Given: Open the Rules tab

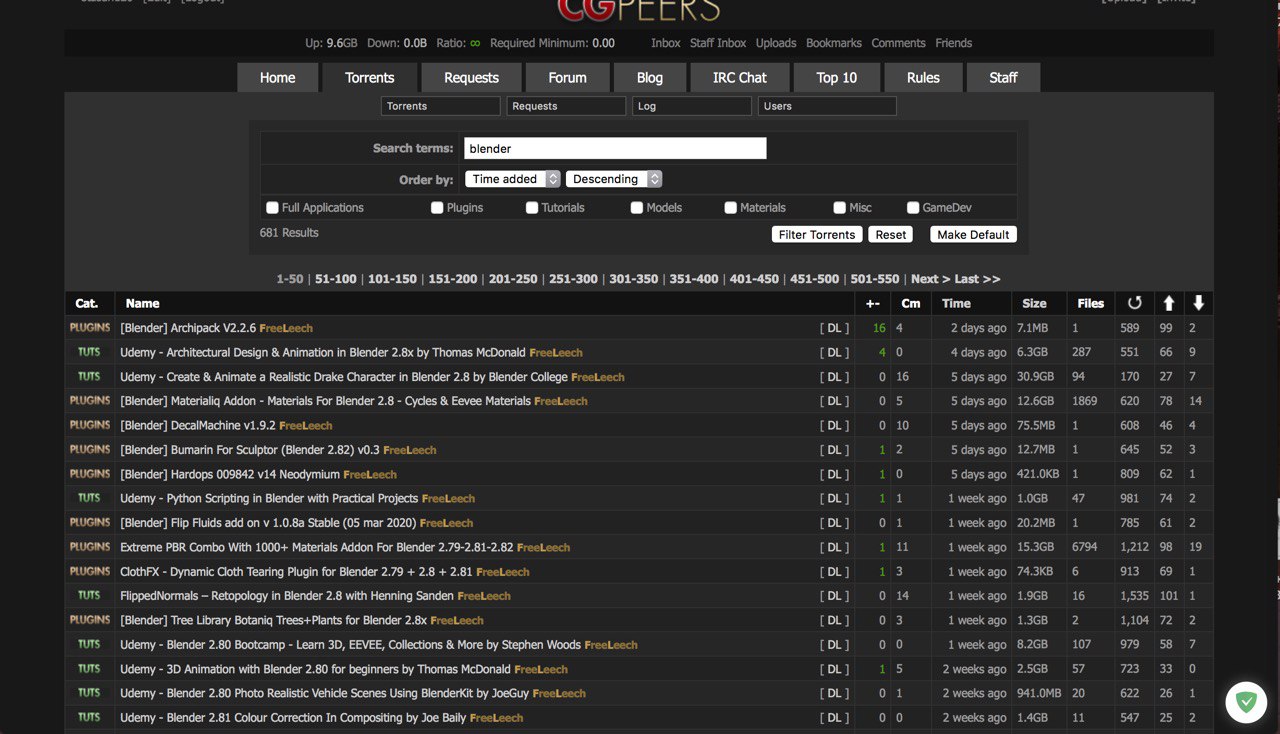Looking at the screenshot, I should pos(923,77).
